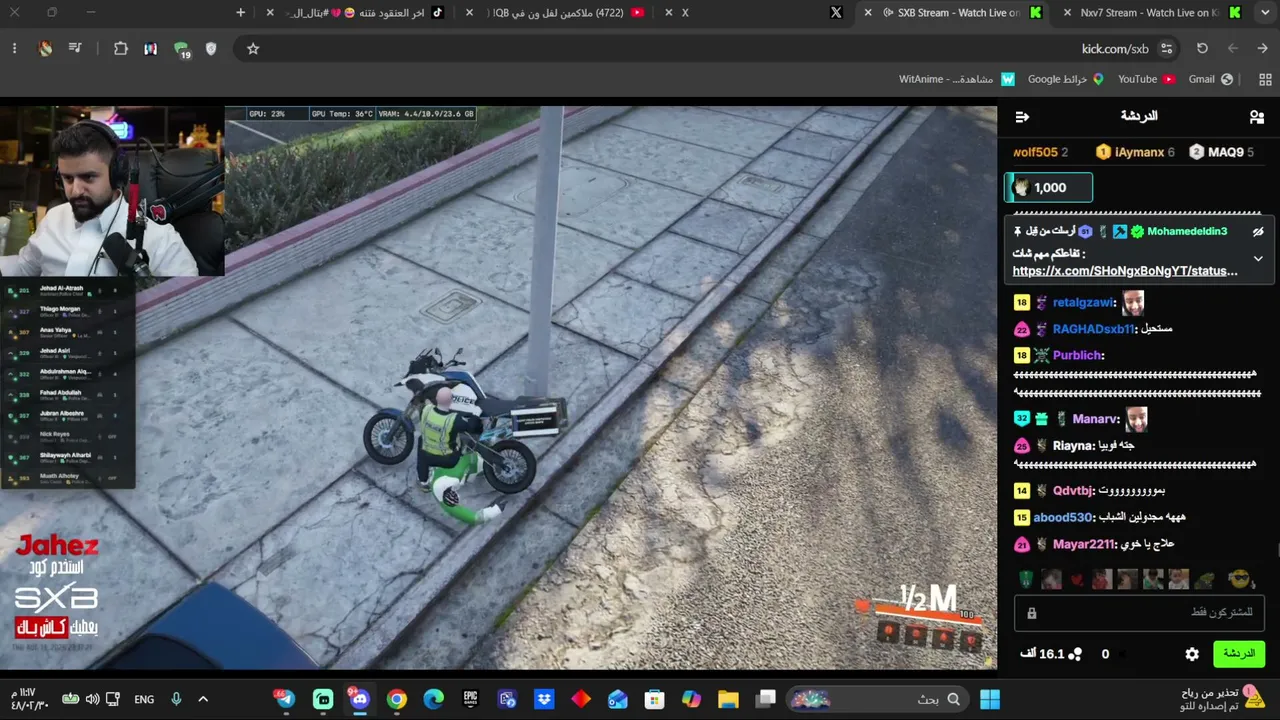Open Dropbox from the taskbar
The height and width of the screenshot is (720, 1280).
[544, 699]
